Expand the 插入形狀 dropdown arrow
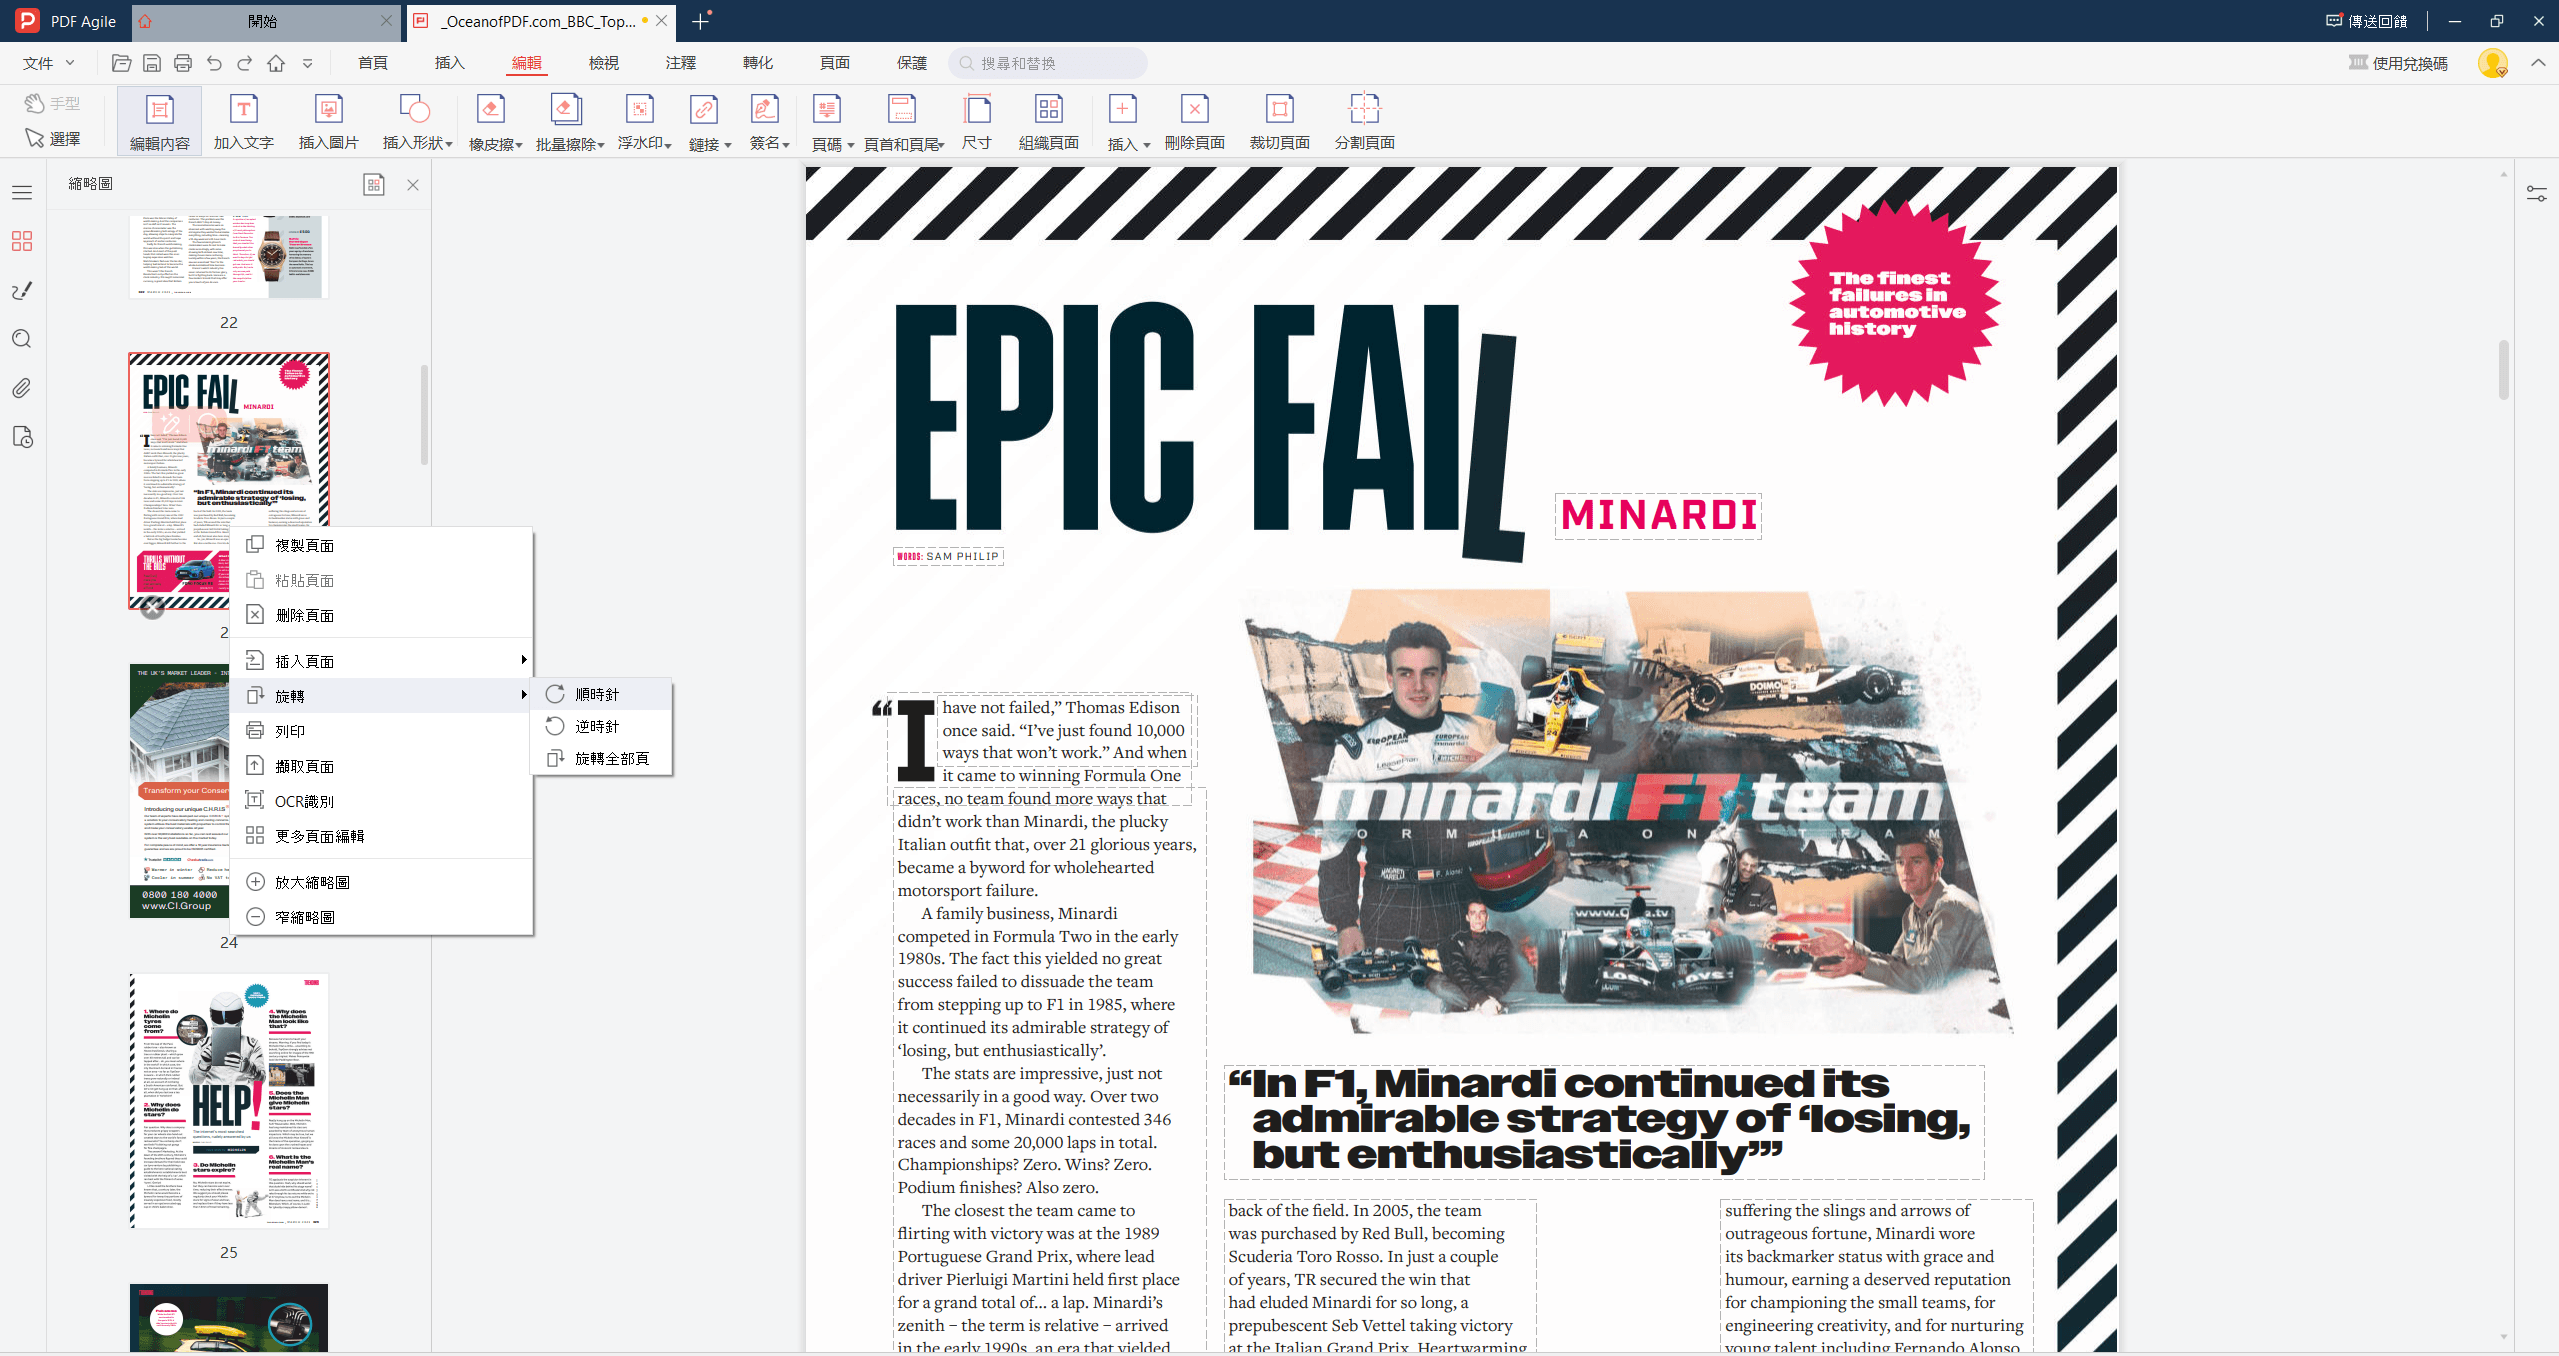Viewport: 2559px width, 1356px height. coord(449,145)
